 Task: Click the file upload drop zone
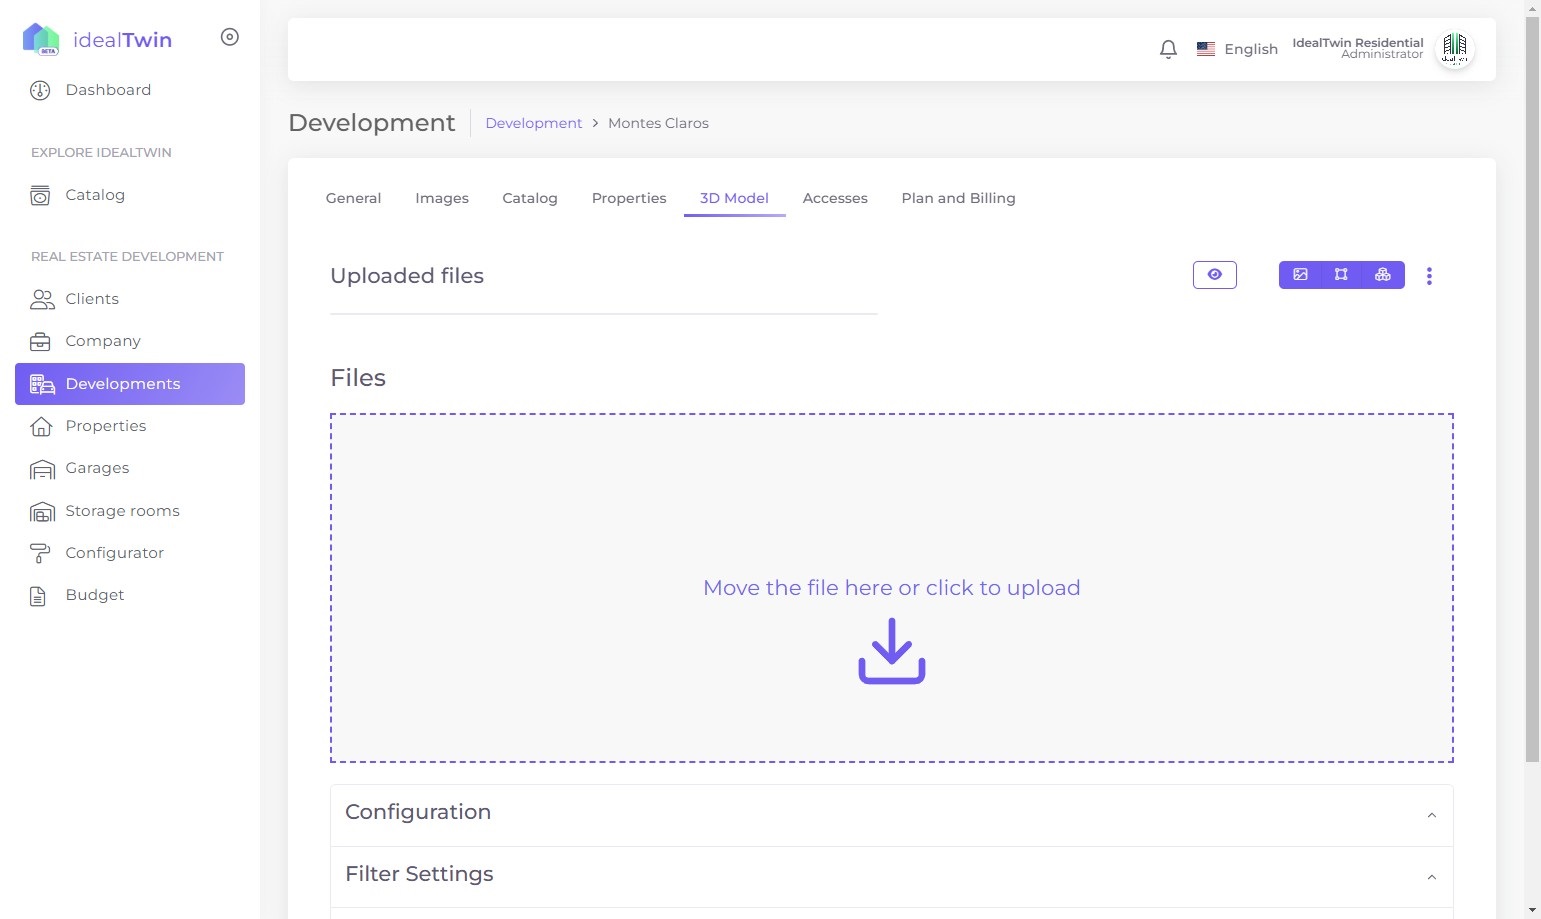(891, 588)
